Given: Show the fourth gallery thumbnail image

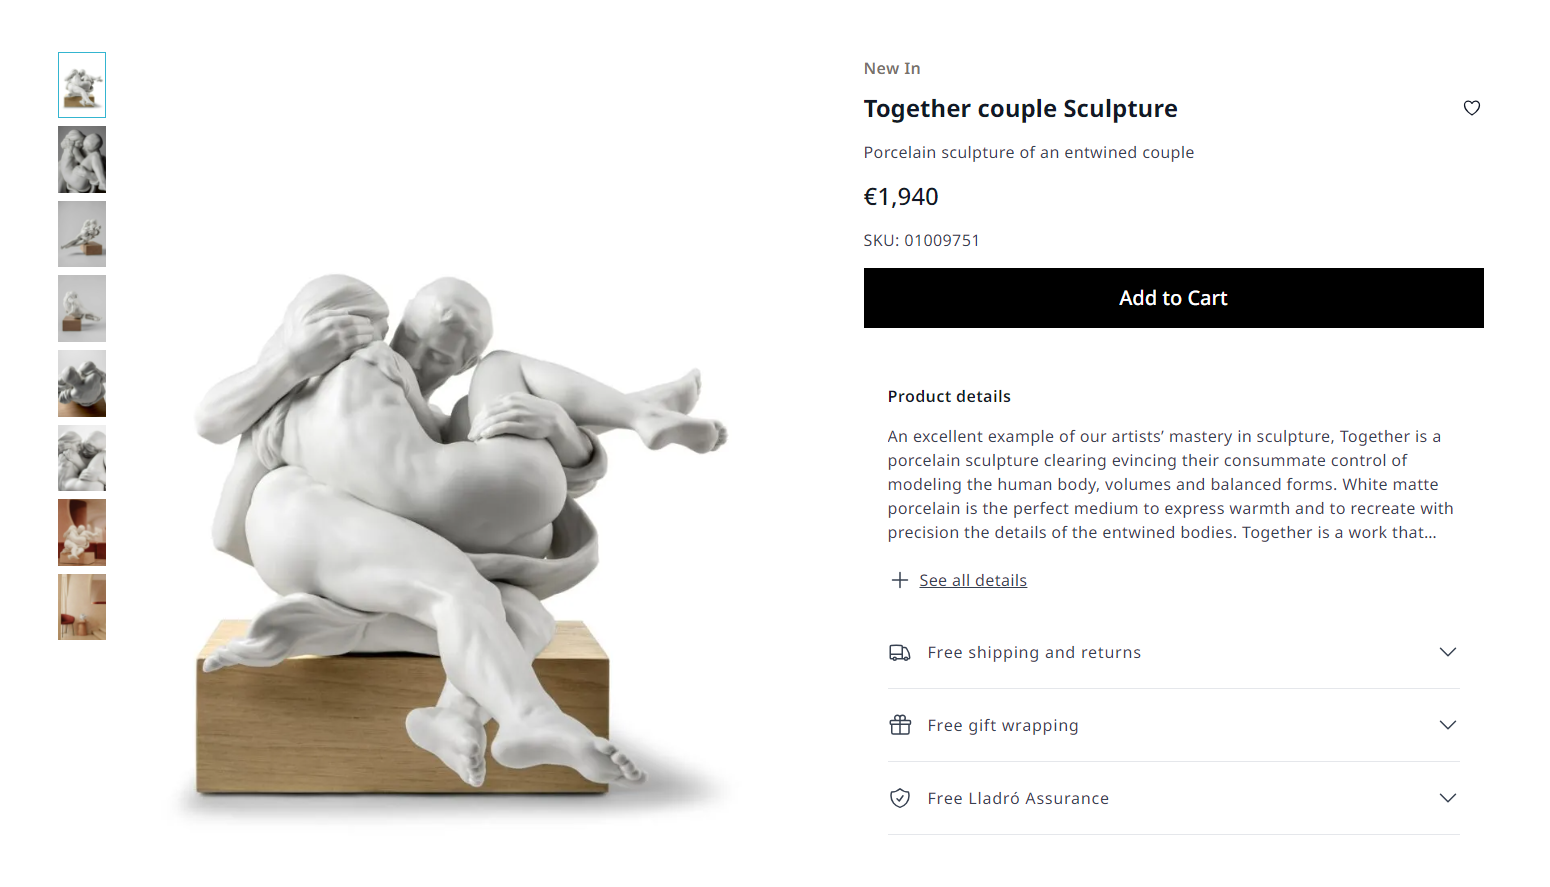Looking at the screenshot, I should [x=82, y=309].
